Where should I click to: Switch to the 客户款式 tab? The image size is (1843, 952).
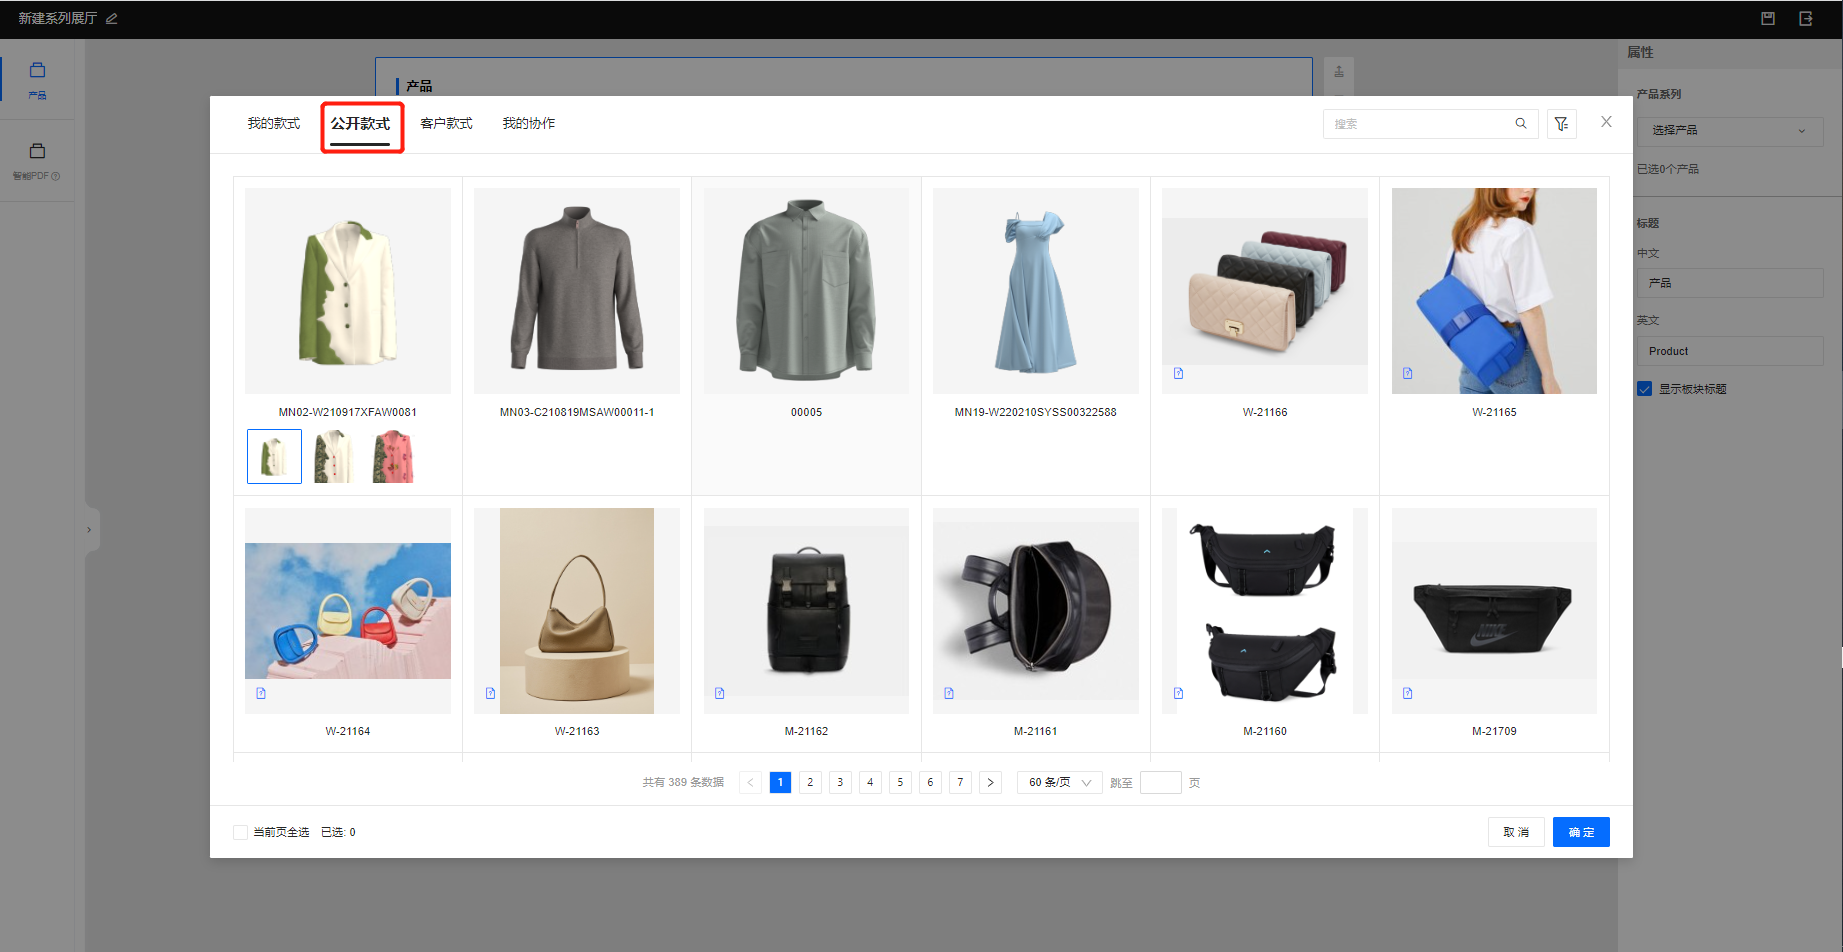[x=446, y=124]
